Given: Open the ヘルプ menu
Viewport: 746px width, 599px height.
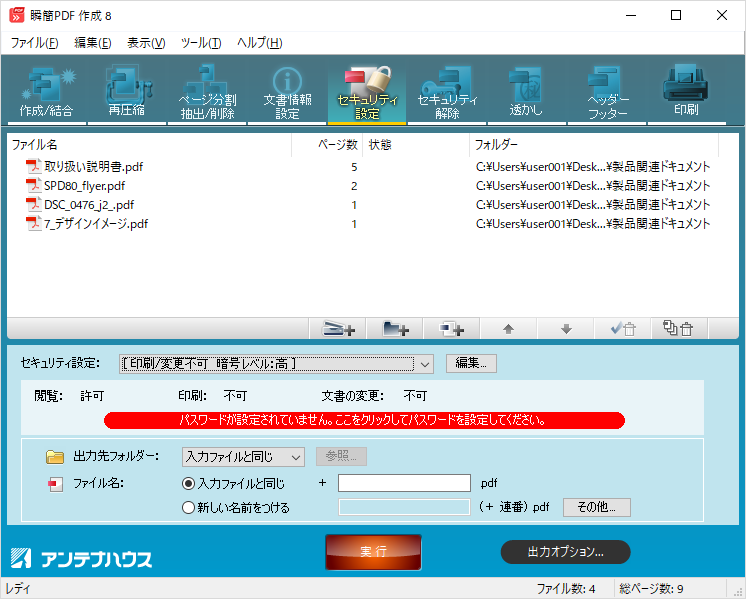Looking at the screenshot, I should pos(260,43).
